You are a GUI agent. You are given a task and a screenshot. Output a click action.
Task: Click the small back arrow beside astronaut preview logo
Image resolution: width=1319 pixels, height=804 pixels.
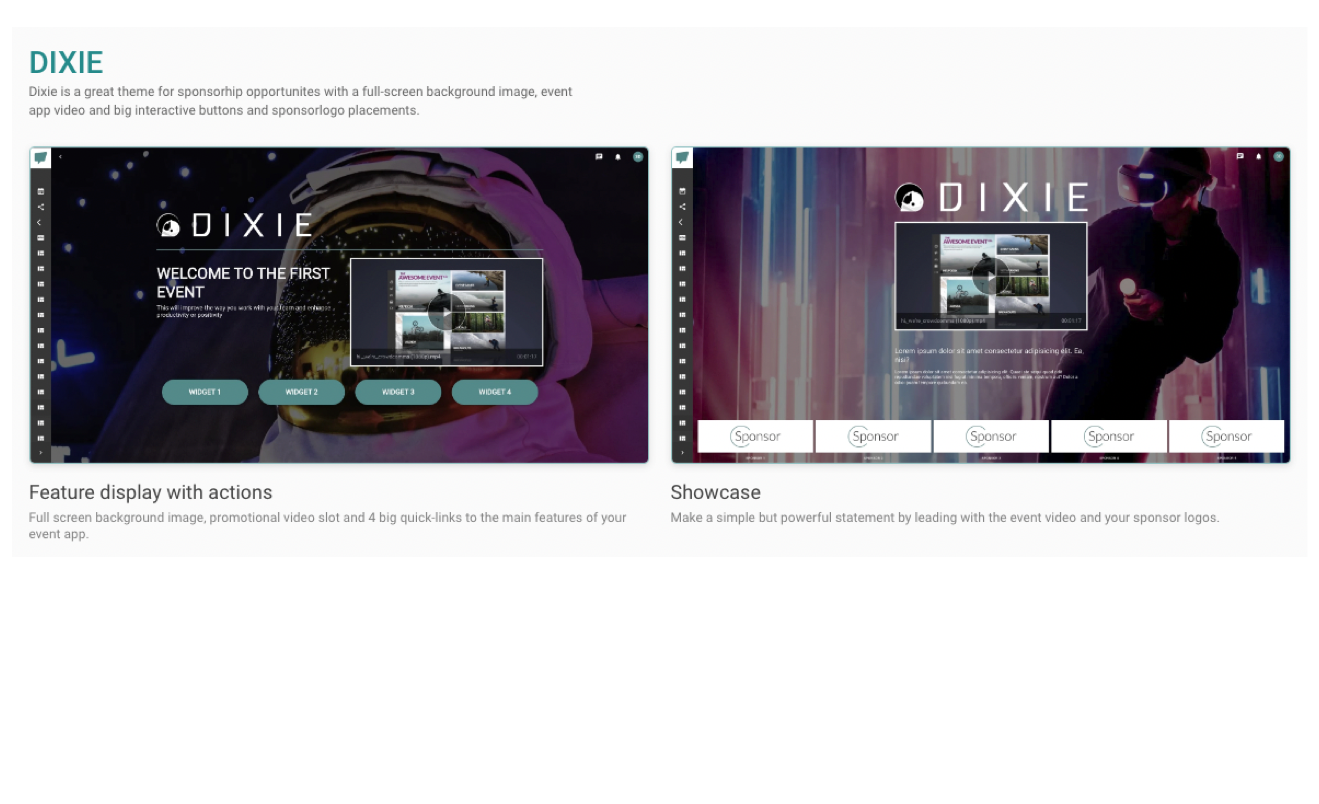tap(60, 156)
